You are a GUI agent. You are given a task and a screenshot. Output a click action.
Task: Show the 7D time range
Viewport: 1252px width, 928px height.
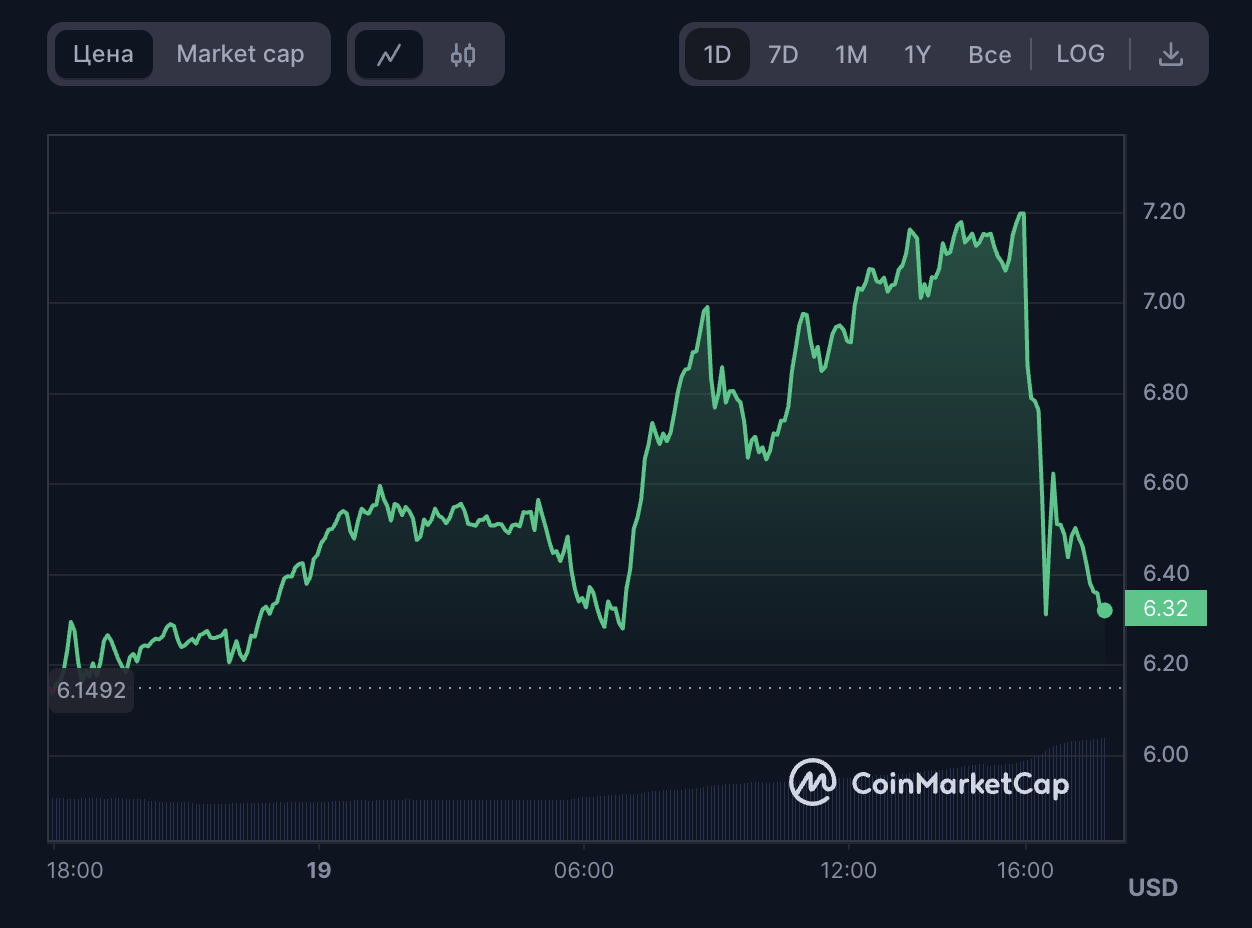(783, 54)
